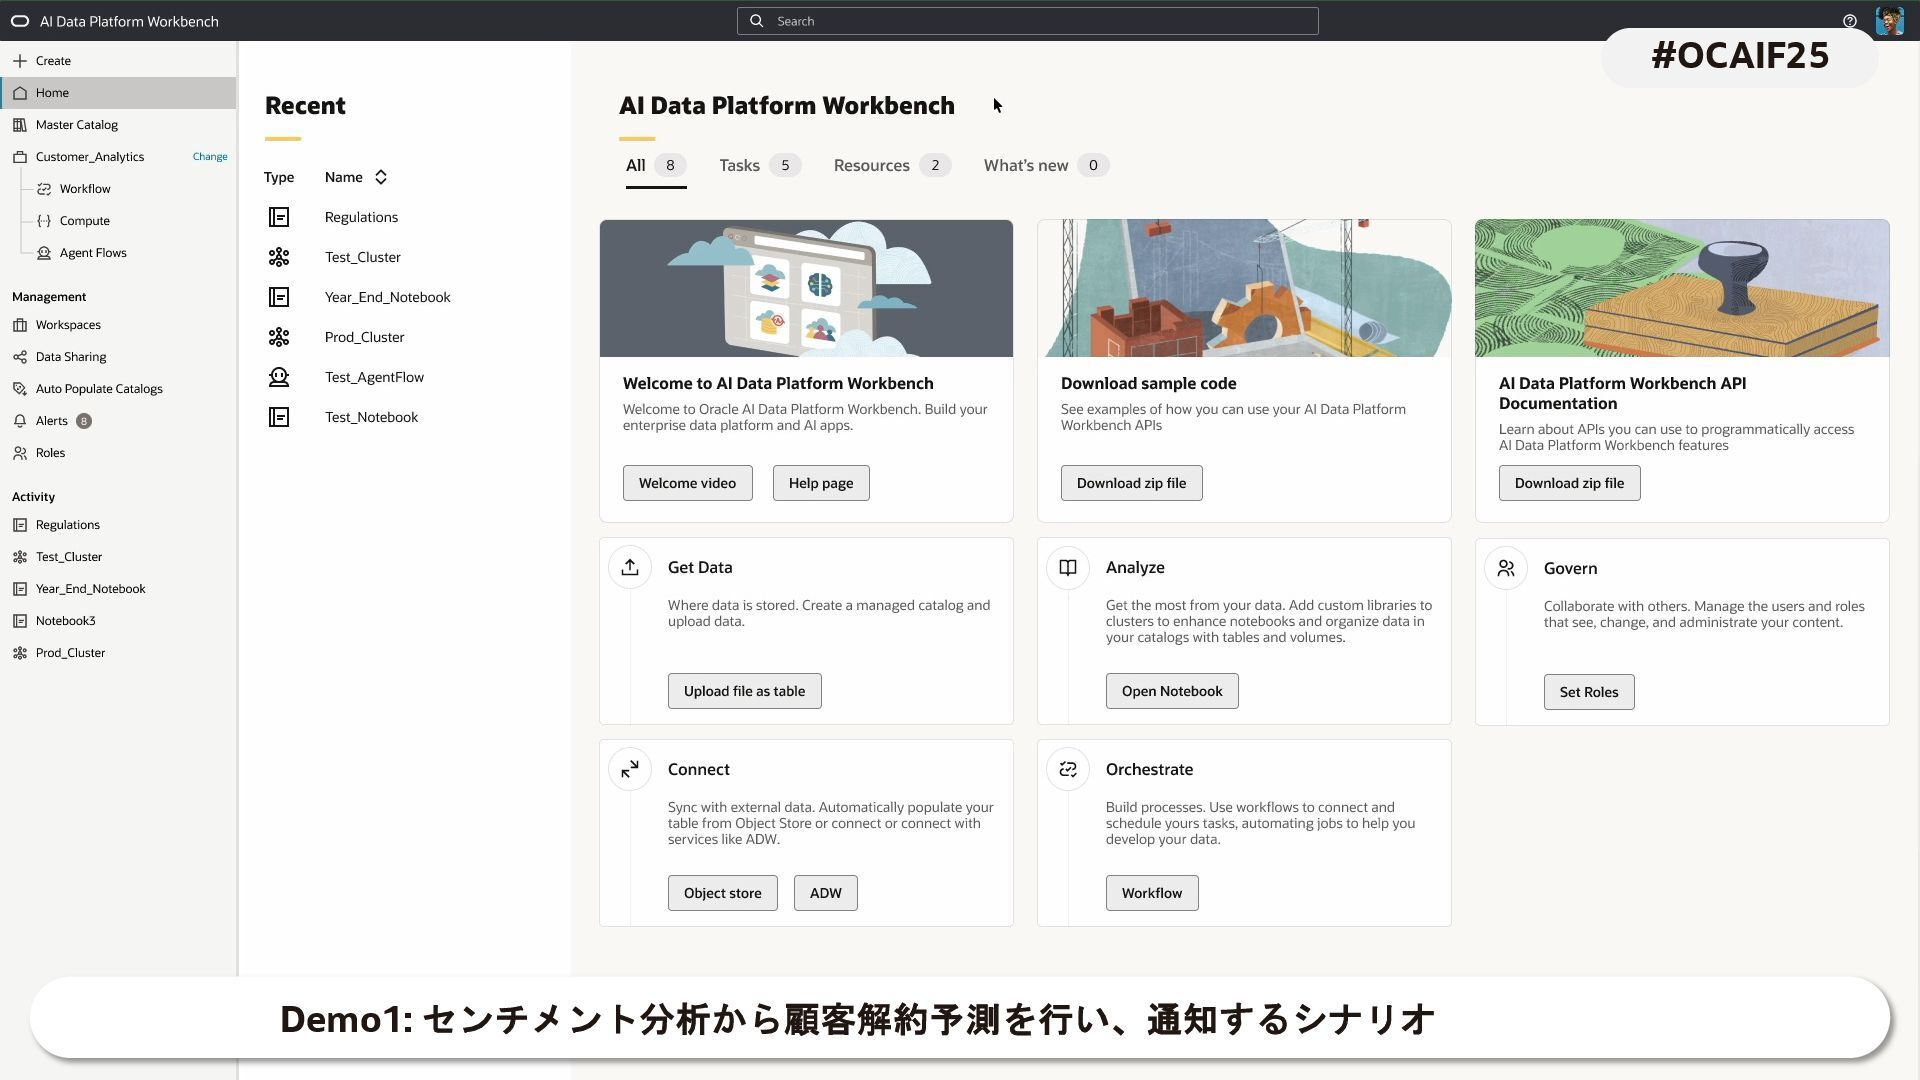Click the Master Catalog sidebar icon
1920x1080 pixels.
coord(19,125)
